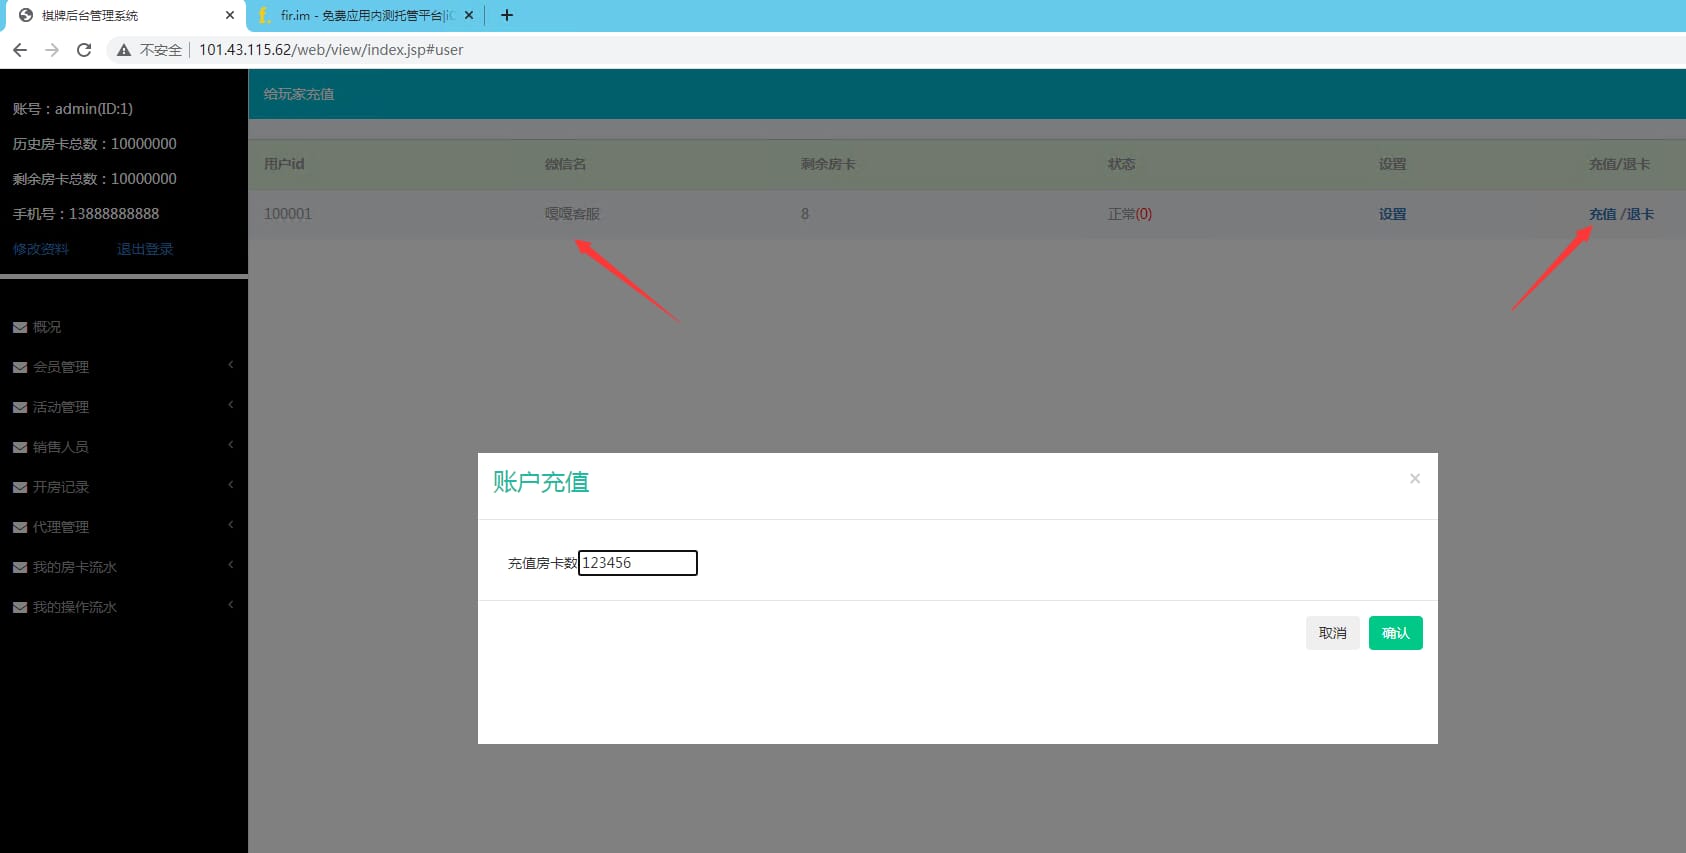Click the envelope icon beside 概况
The image size is (1686, 853).
point(20,327)
